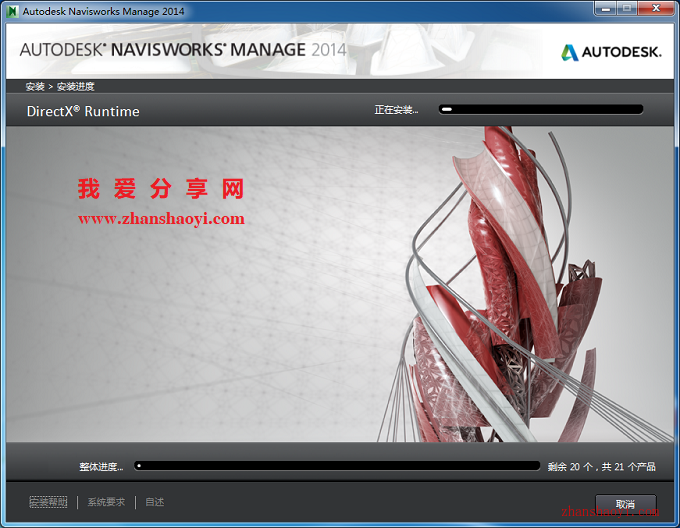Close the Navisworks installer window

point(656,9)
